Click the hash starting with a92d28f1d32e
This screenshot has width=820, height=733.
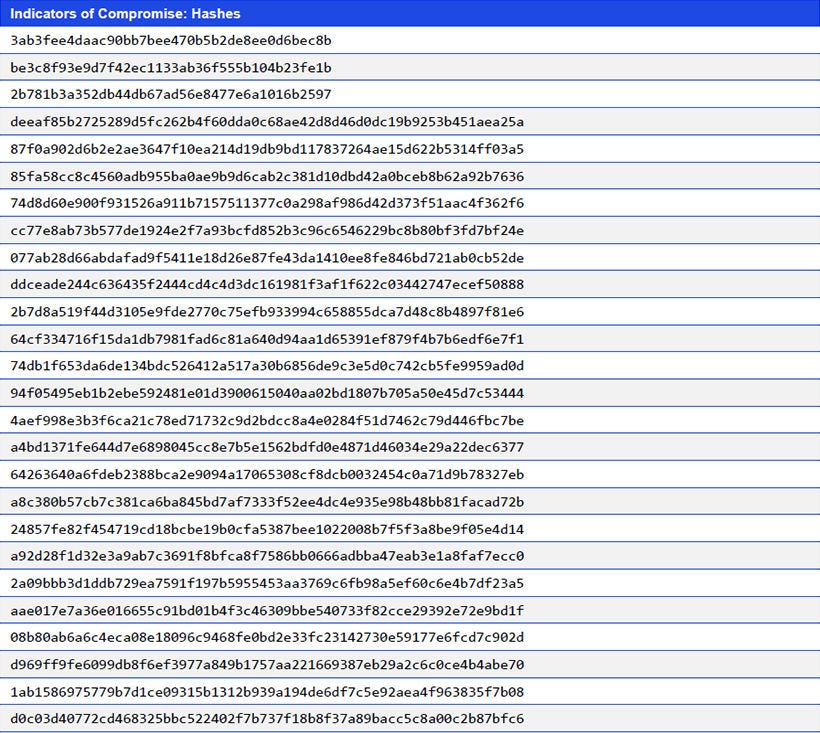[267, 556]
